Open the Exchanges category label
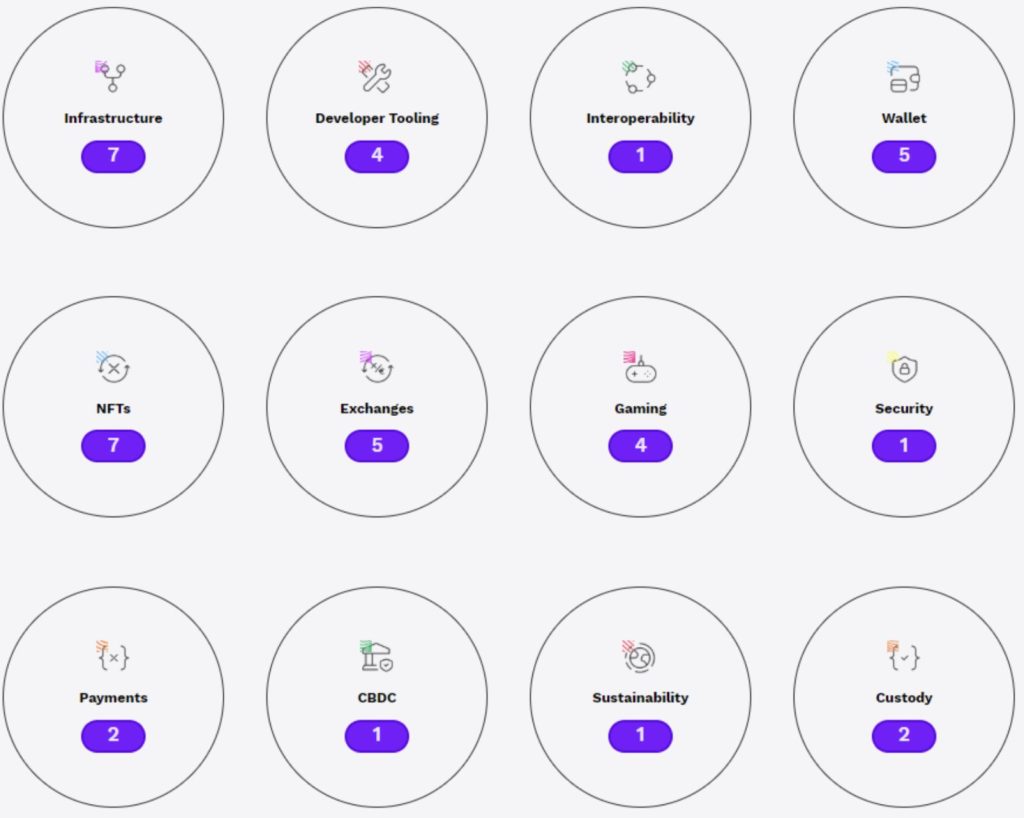The height and width of the screenshot is (818, 1024). [377, 408]
